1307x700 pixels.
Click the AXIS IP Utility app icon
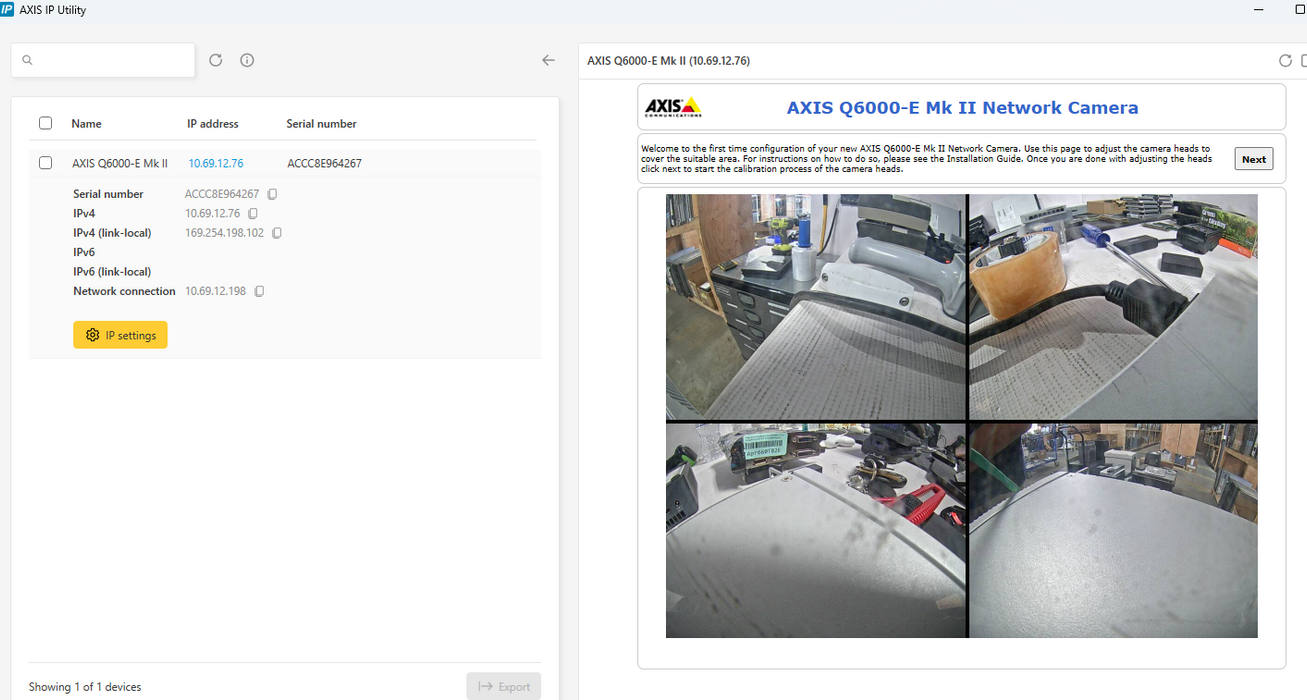pyautogui.click(x=8, y=9)
